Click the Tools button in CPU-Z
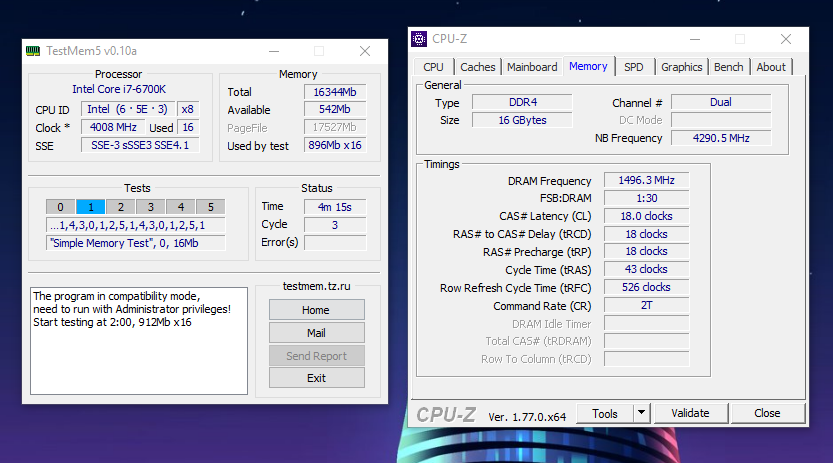This screenshot has height=463, width=833. pos(605,414)
